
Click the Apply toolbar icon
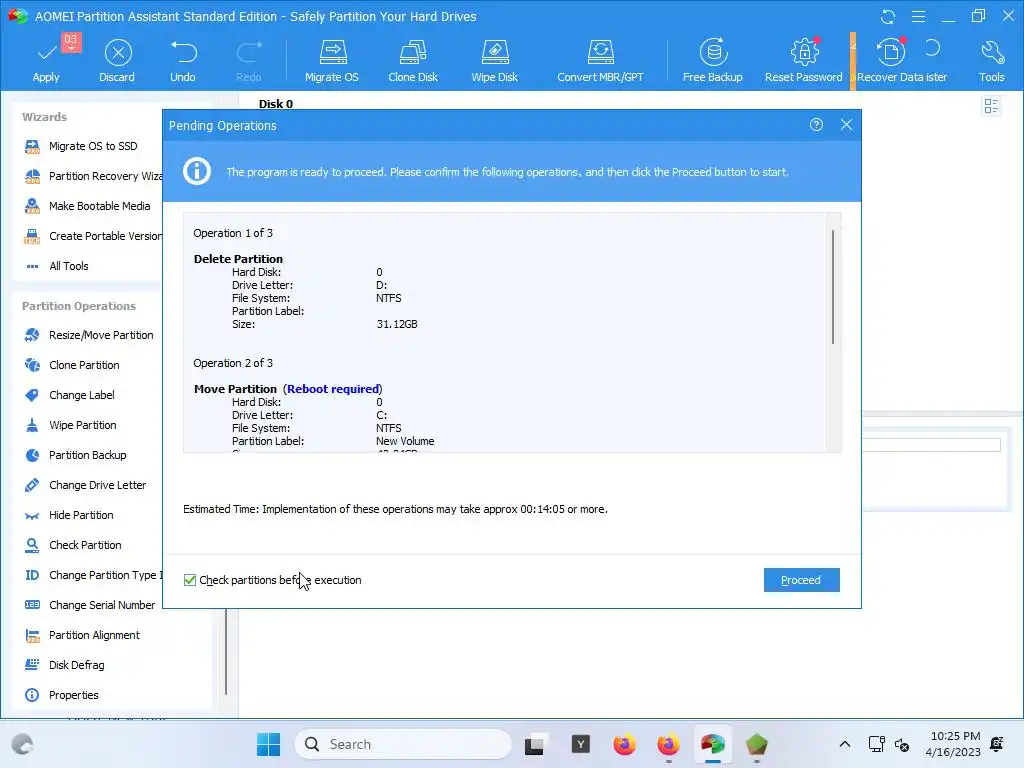(46, 61)
